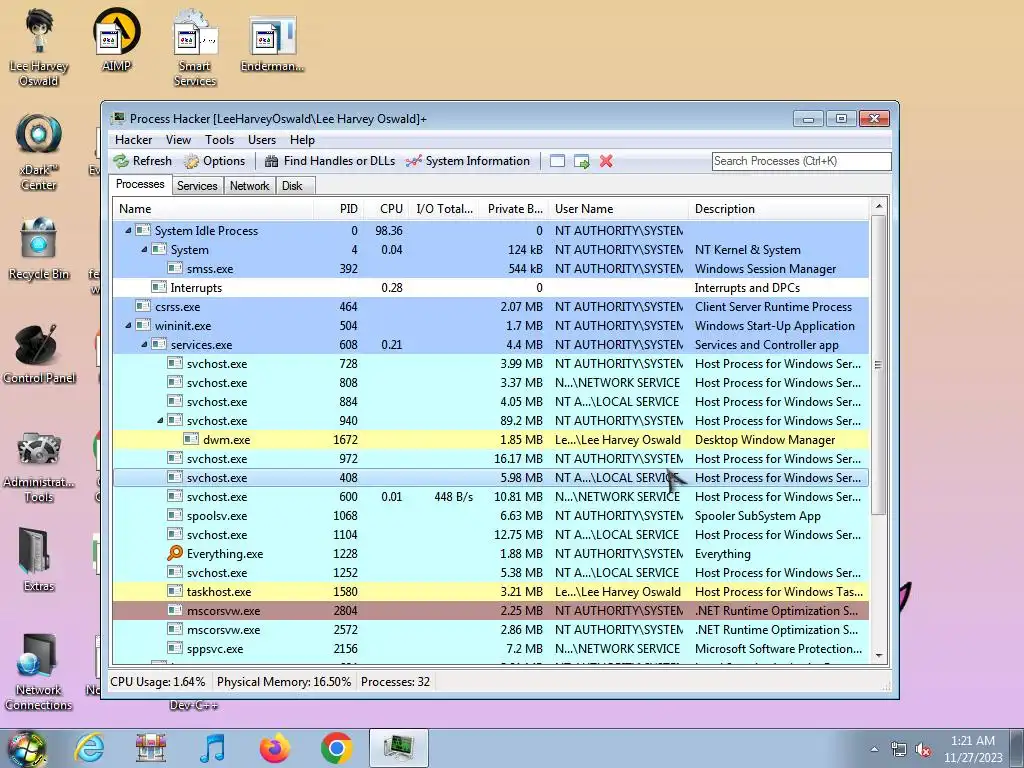
Task: Open System Information graph icon
Action: pos(413,161)
